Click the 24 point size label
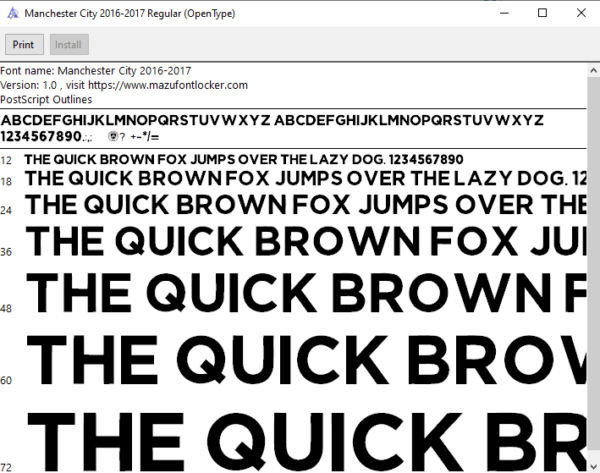 [x=6, y=210]
